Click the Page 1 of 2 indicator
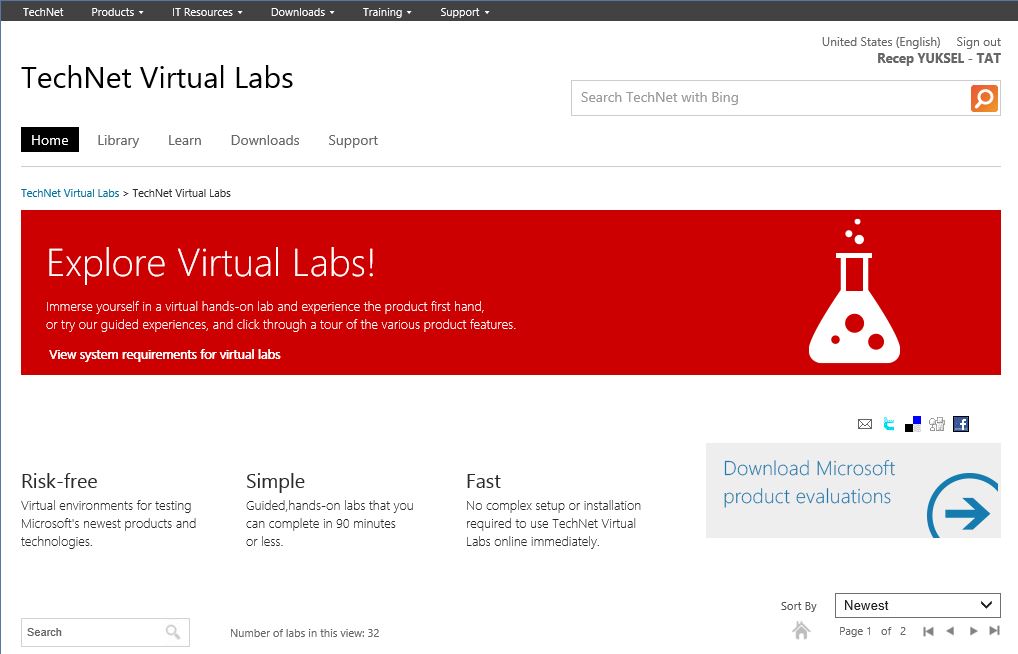1018x654 pixels. click(x=873, y=631)
